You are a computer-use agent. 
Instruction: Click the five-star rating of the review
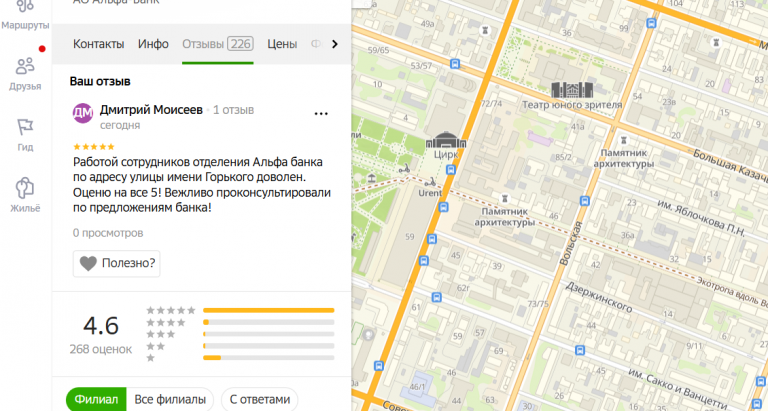click(x=94, y=146)
